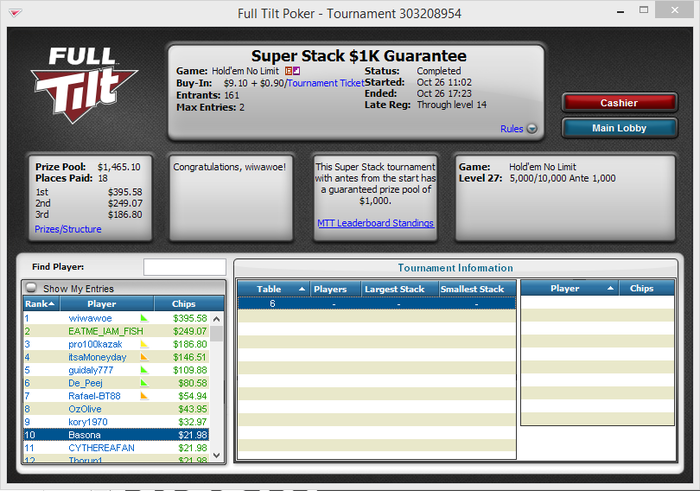Open the Rules link

512,129
